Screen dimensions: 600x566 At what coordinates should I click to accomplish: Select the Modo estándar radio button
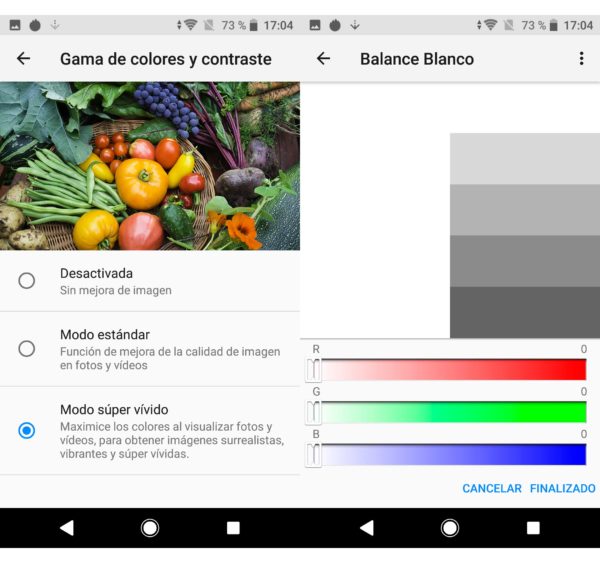(27, 349)
